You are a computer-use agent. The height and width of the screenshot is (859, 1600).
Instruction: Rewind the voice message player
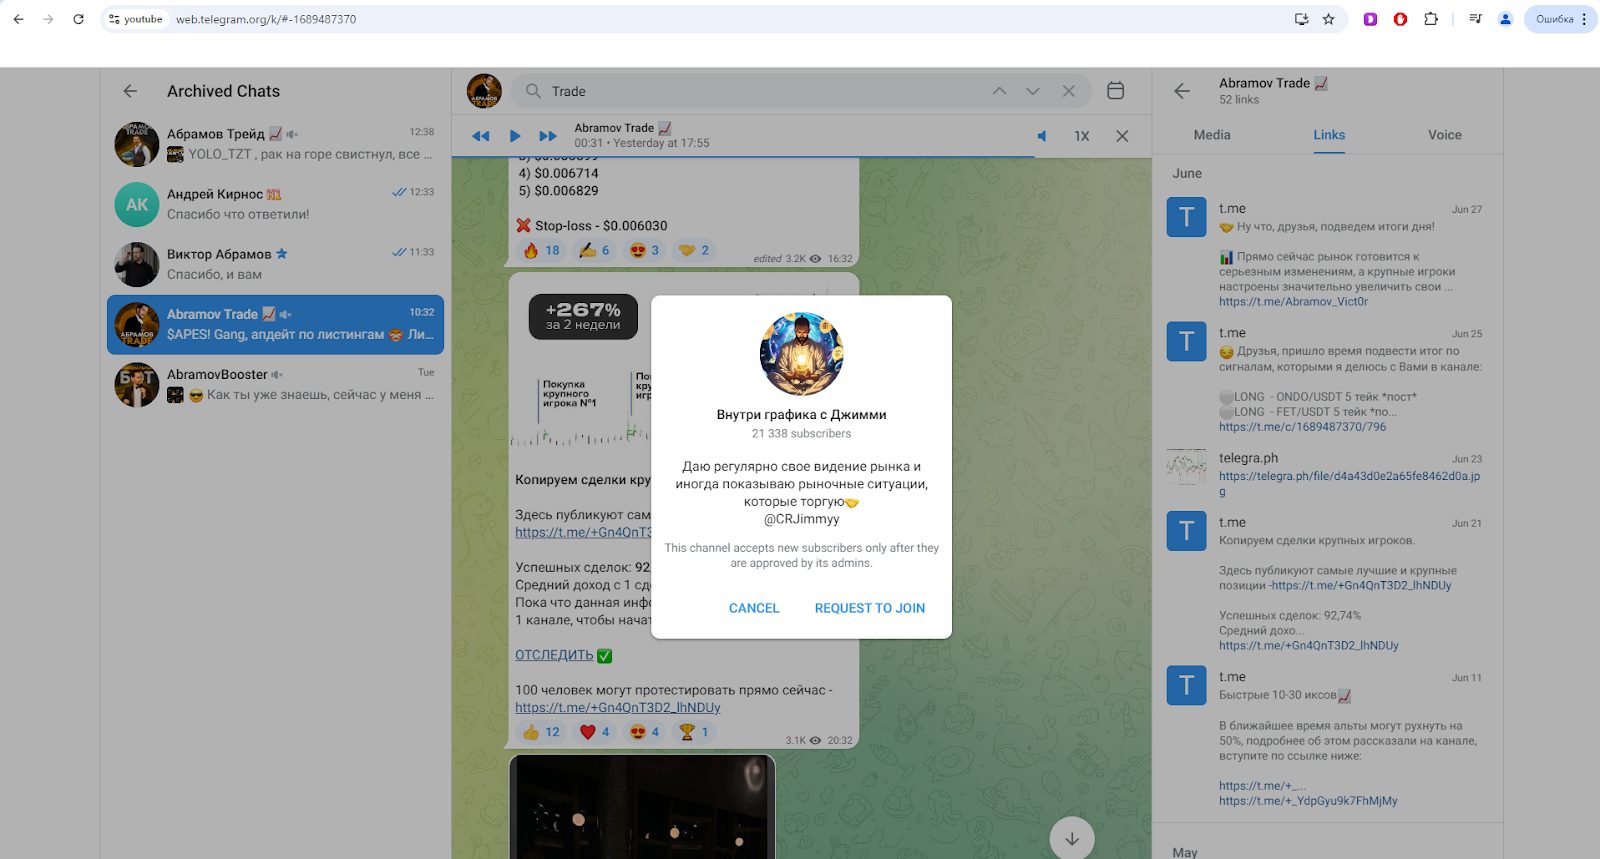point(481,136)
